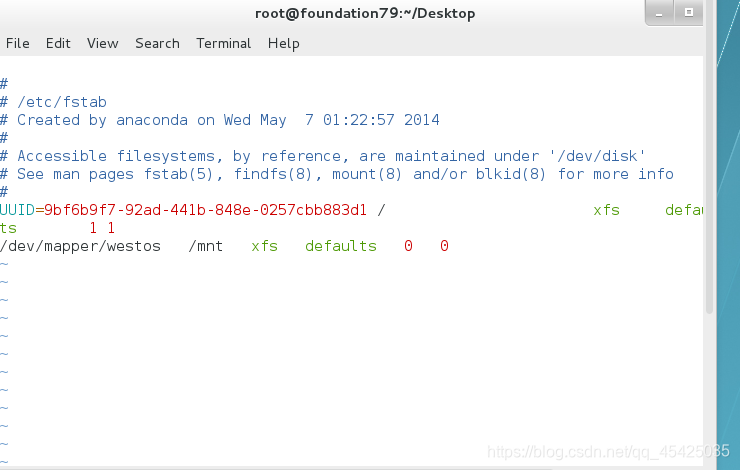Screen dimensions: 740x470
Task: Maximize the terminal window
Action: coord(689,13)
